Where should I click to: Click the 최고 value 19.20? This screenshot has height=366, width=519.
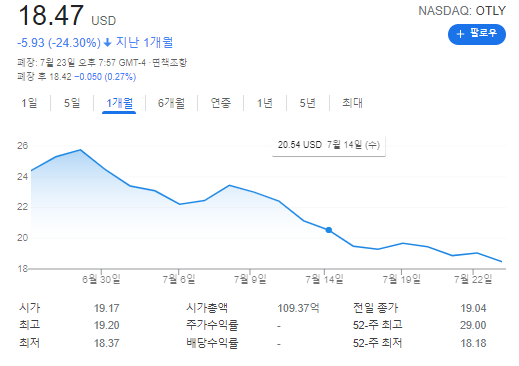(106, 325)
